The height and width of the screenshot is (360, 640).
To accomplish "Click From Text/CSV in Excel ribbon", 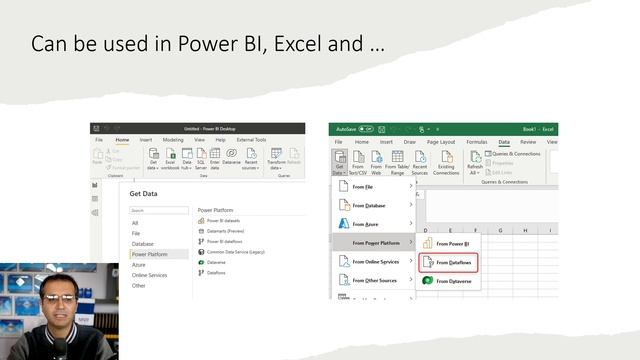I will click(358, 163).
